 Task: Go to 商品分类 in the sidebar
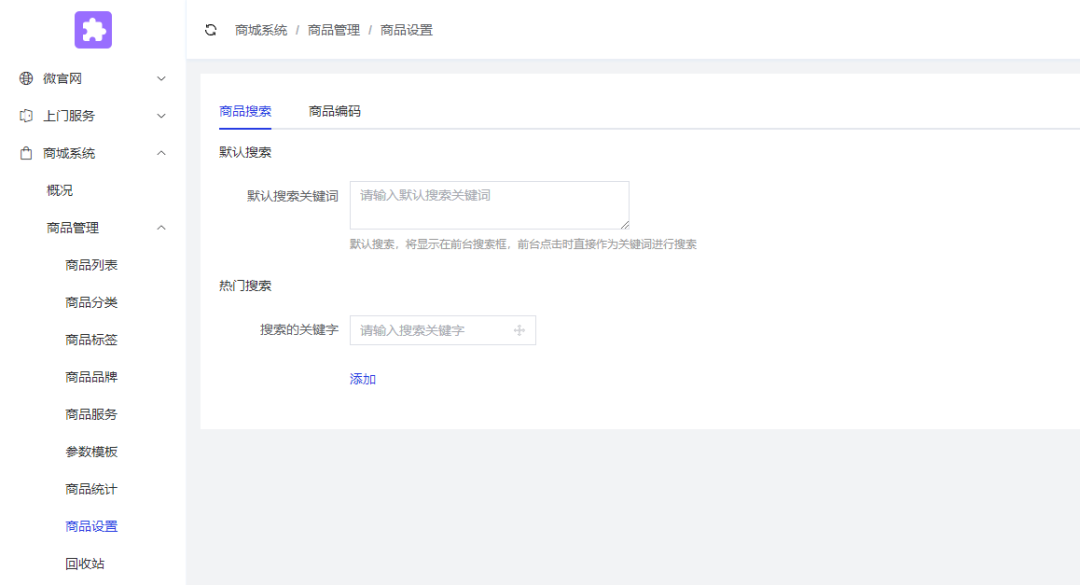click(91, 302)
